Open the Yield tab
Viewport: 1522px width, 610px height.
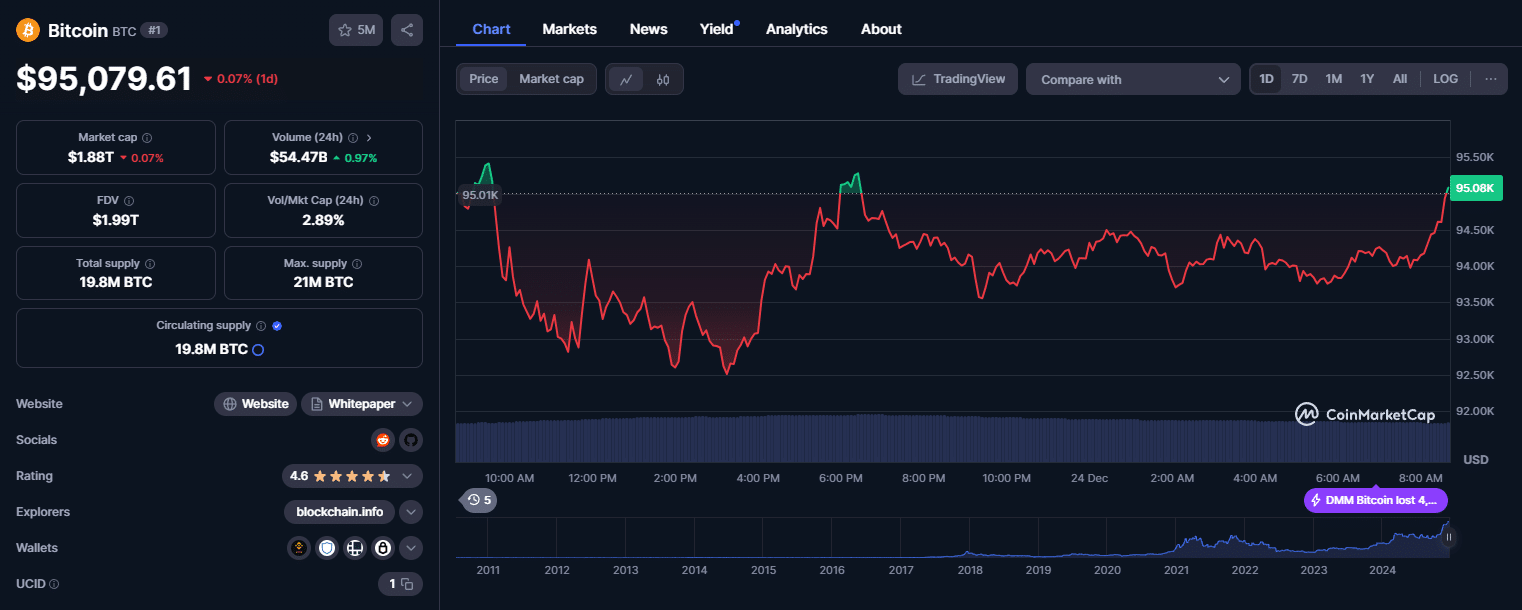point(717,29)
